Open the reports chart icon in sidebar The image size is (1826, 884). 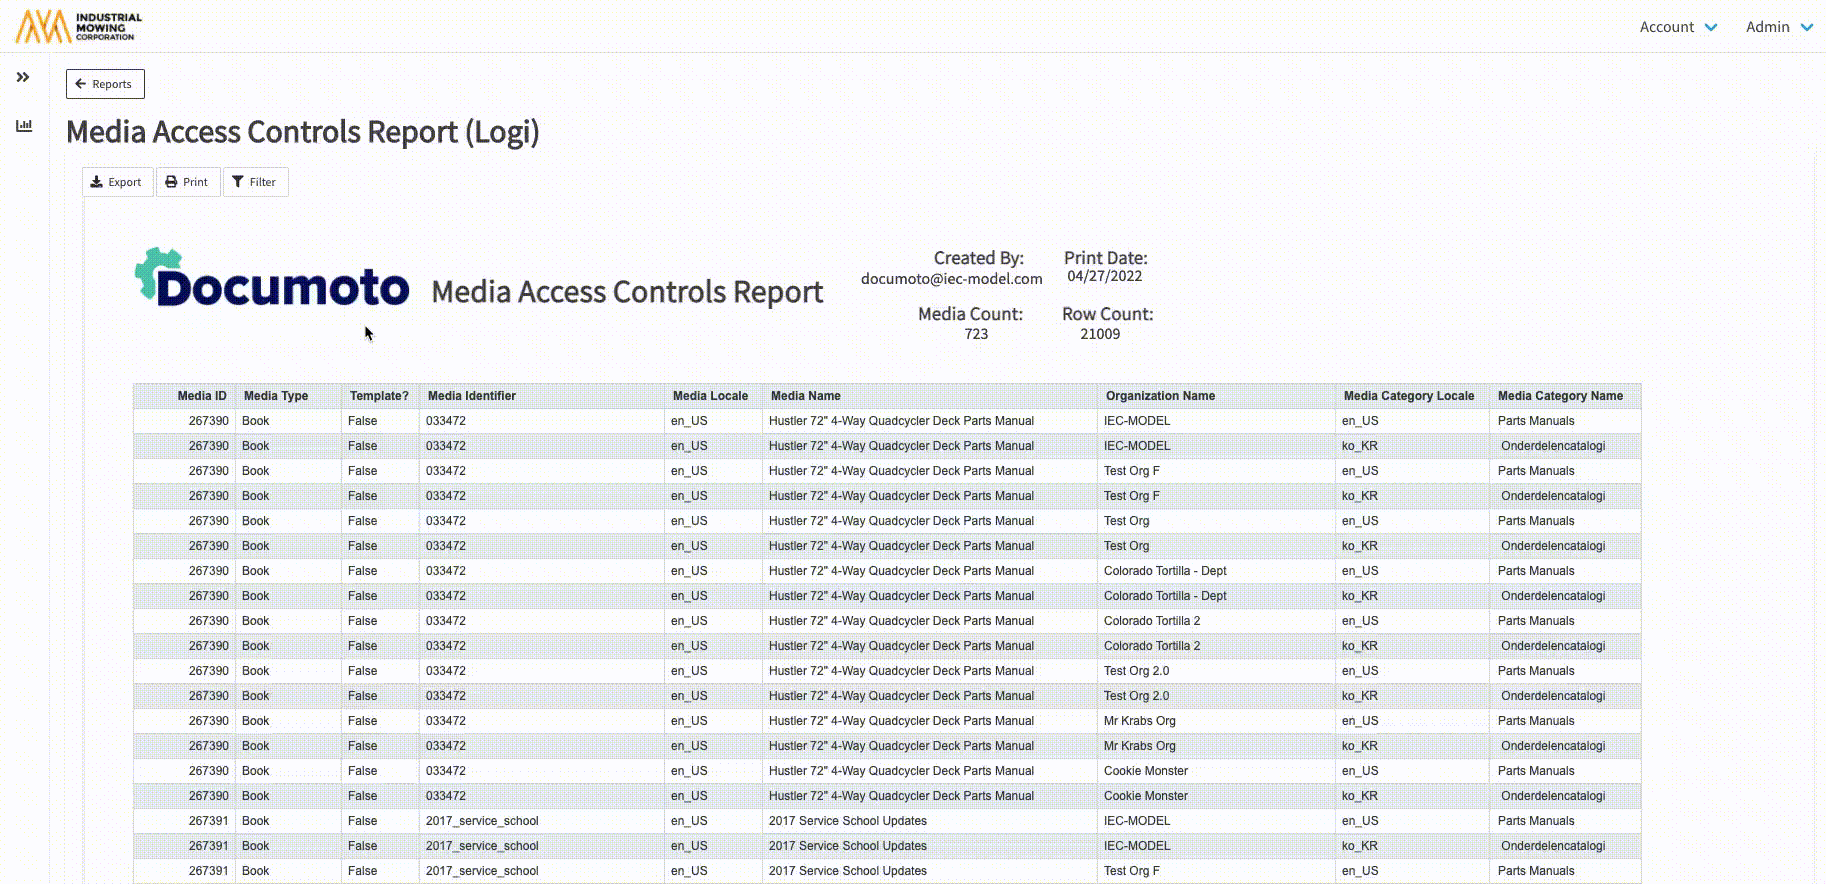(24, 126)
